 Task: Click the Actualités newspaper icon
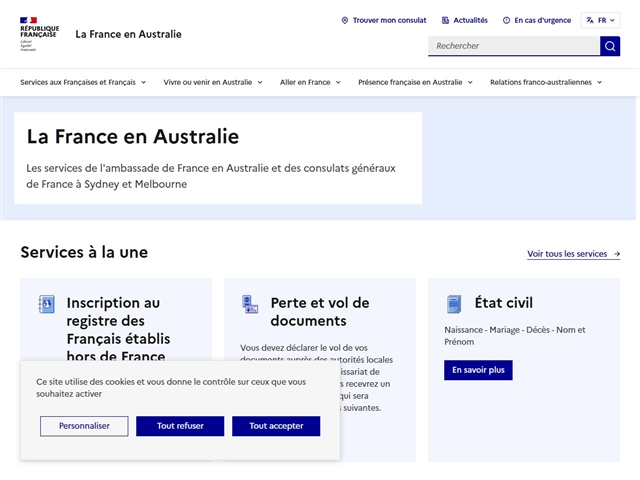[x=445, y=20]
